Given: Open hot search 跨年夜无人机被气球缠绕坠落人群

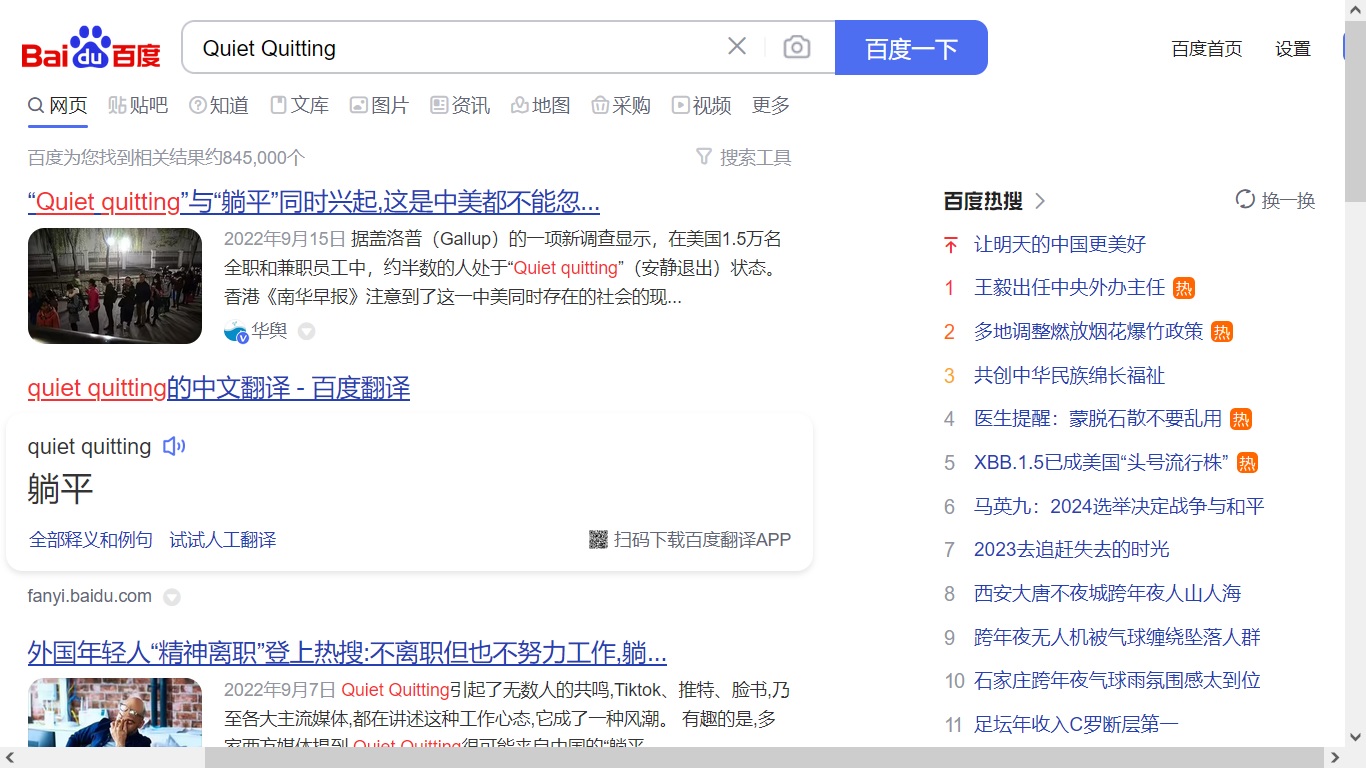Looking at the screenshot, I should point(1118,637).
